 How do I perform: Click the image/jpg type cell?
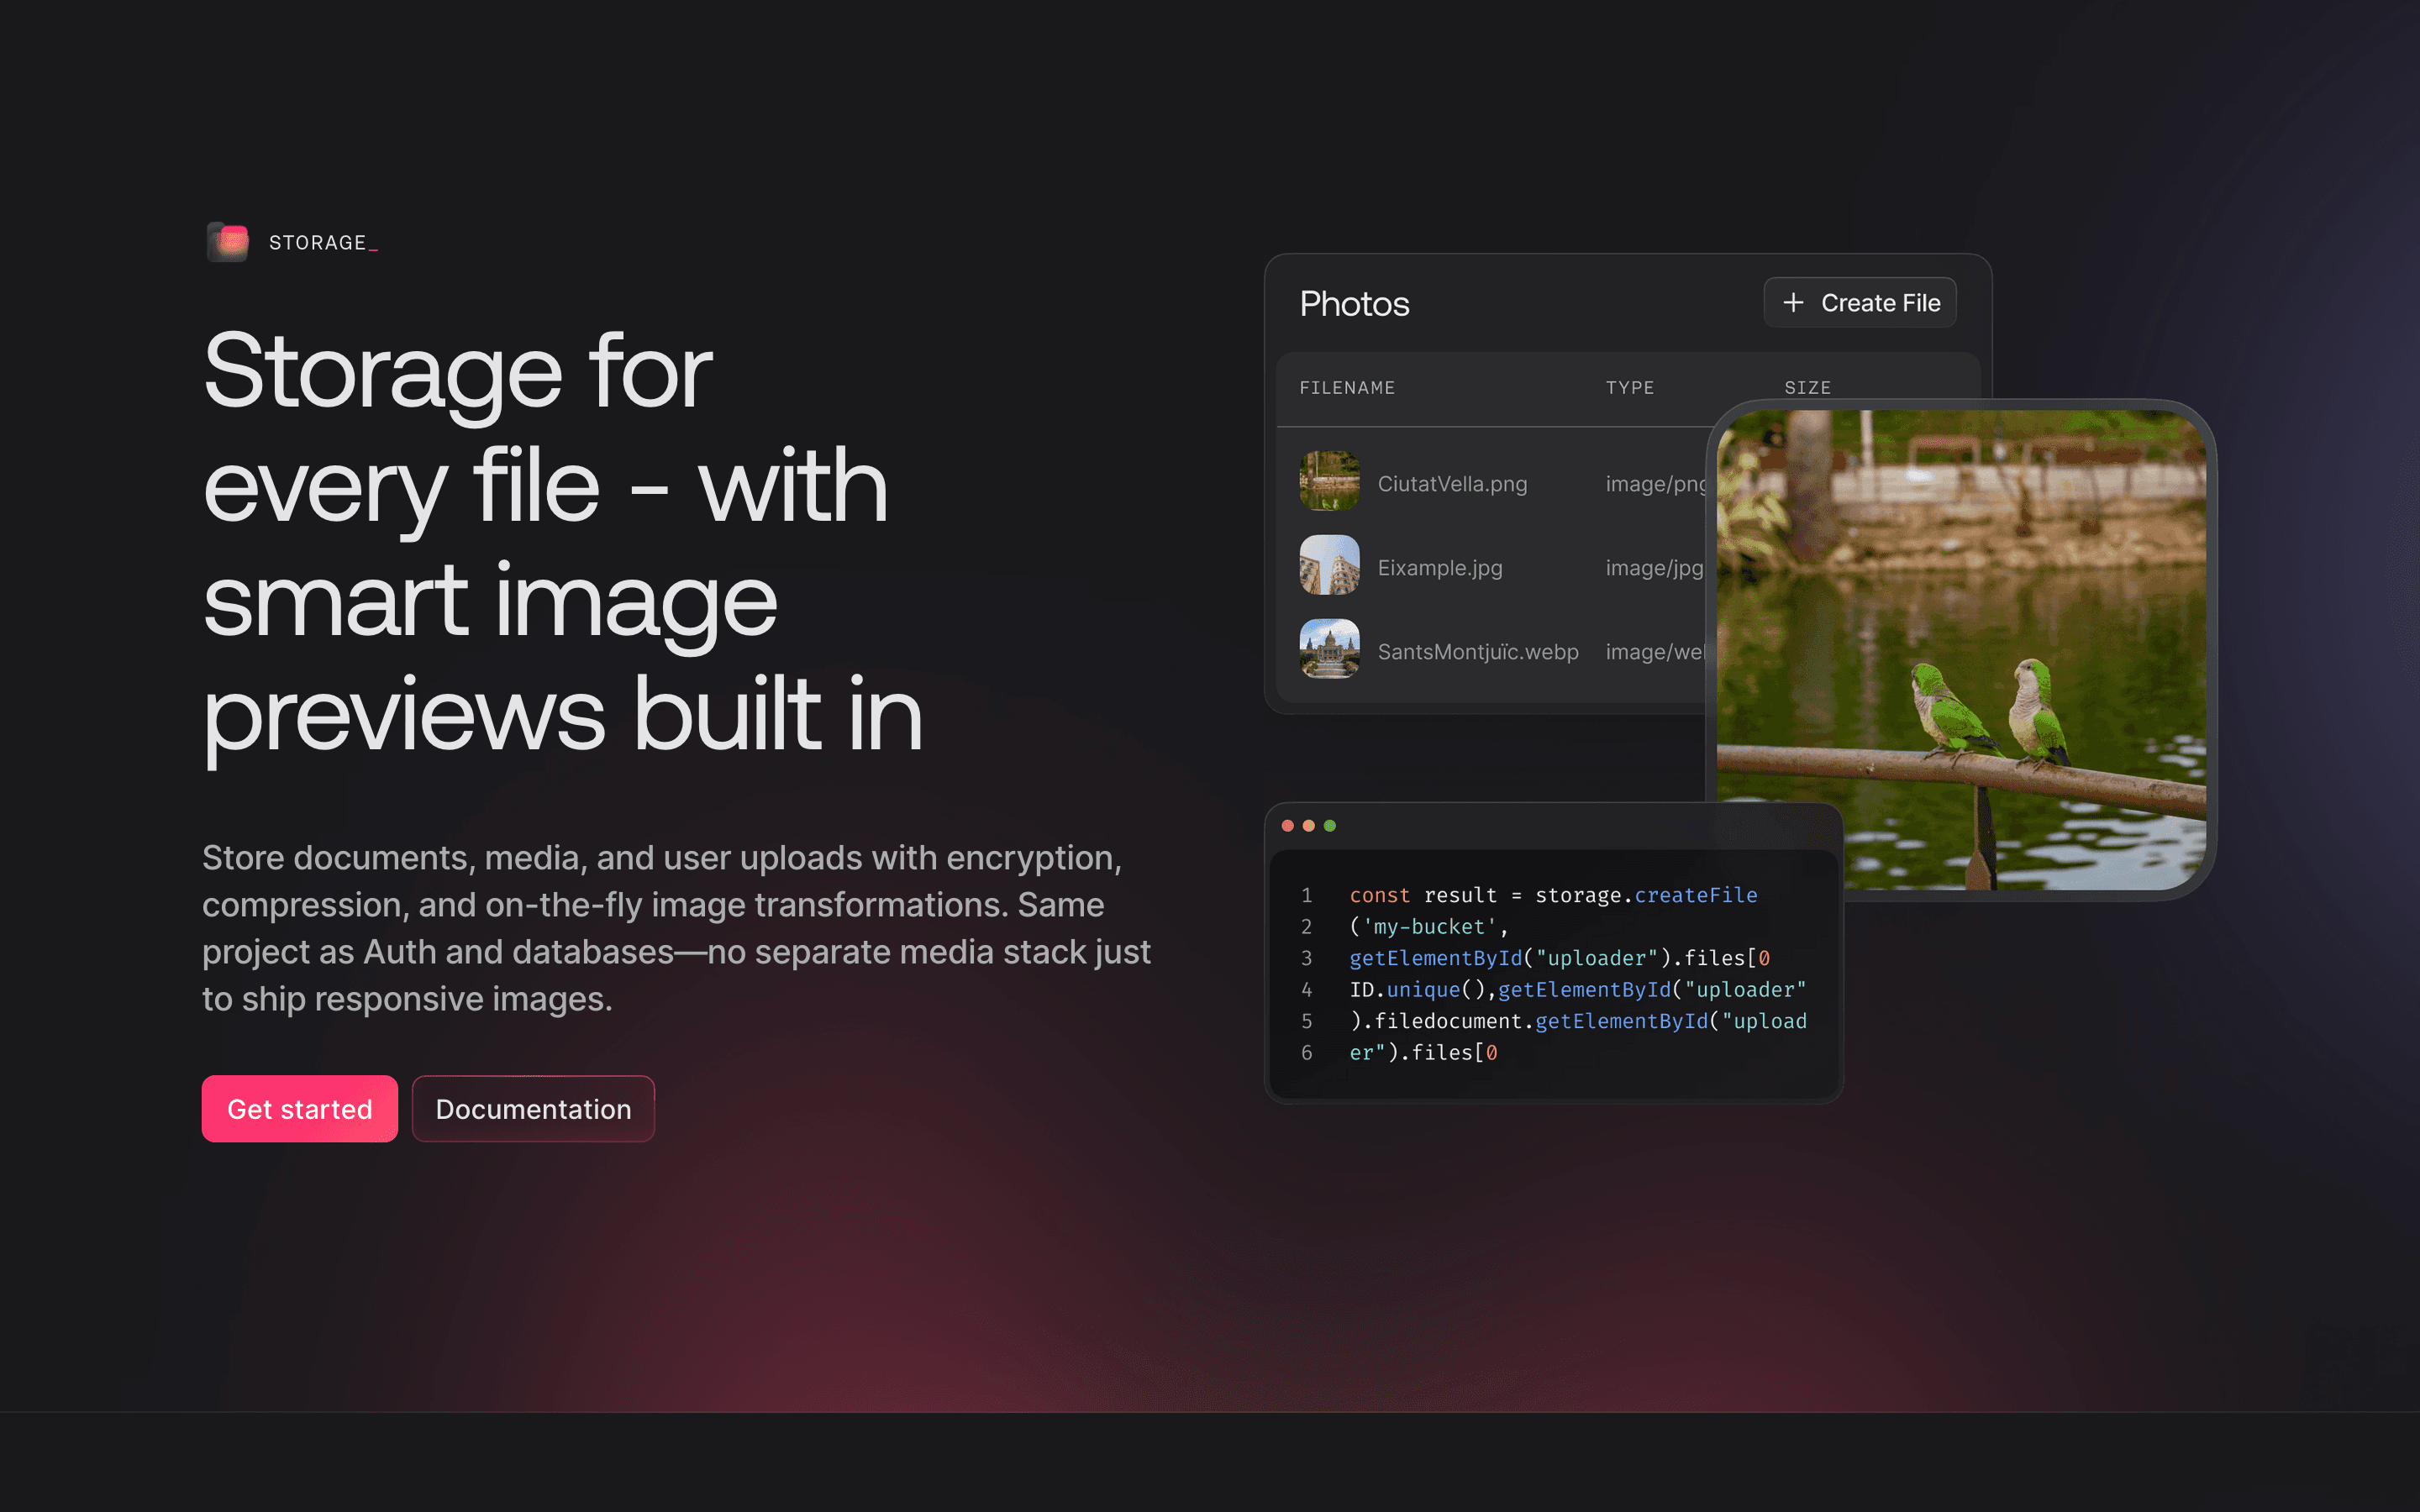click(x=1654, y=568)
